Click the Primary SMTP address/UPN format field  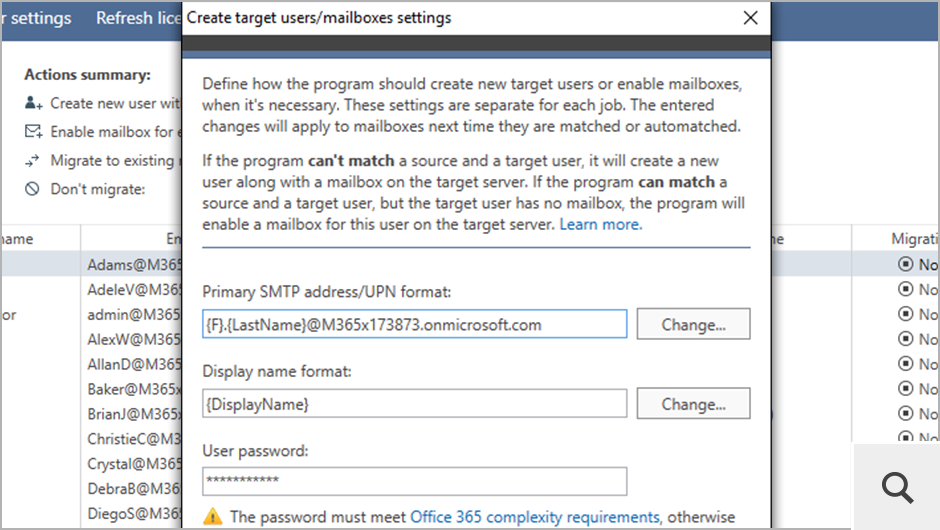click(x=414, y=324)
